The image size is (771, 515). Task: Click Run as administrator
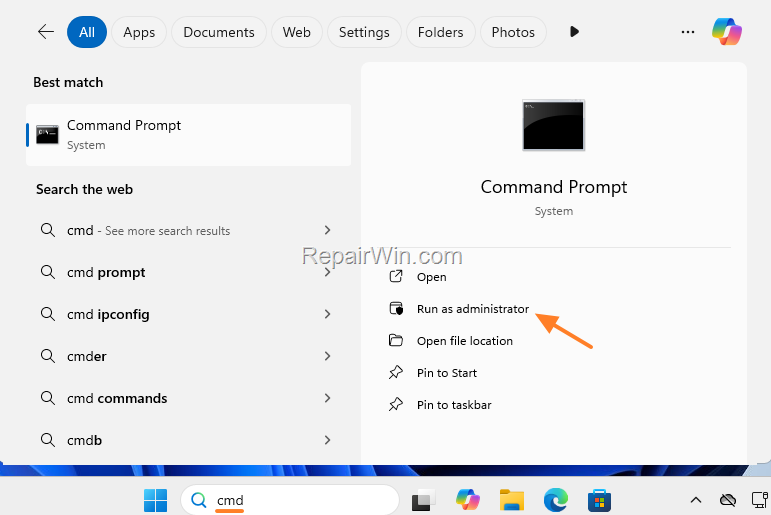(x=472, y=309)
